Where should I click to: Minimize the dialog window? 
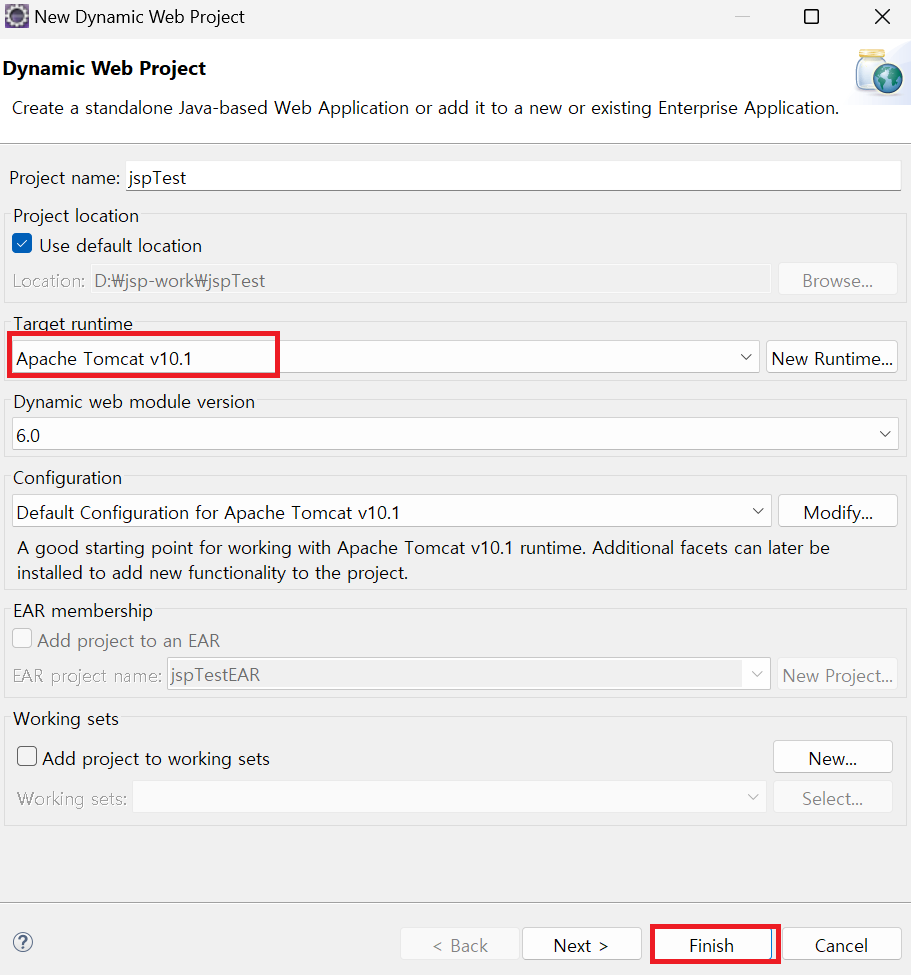point(742,17)
